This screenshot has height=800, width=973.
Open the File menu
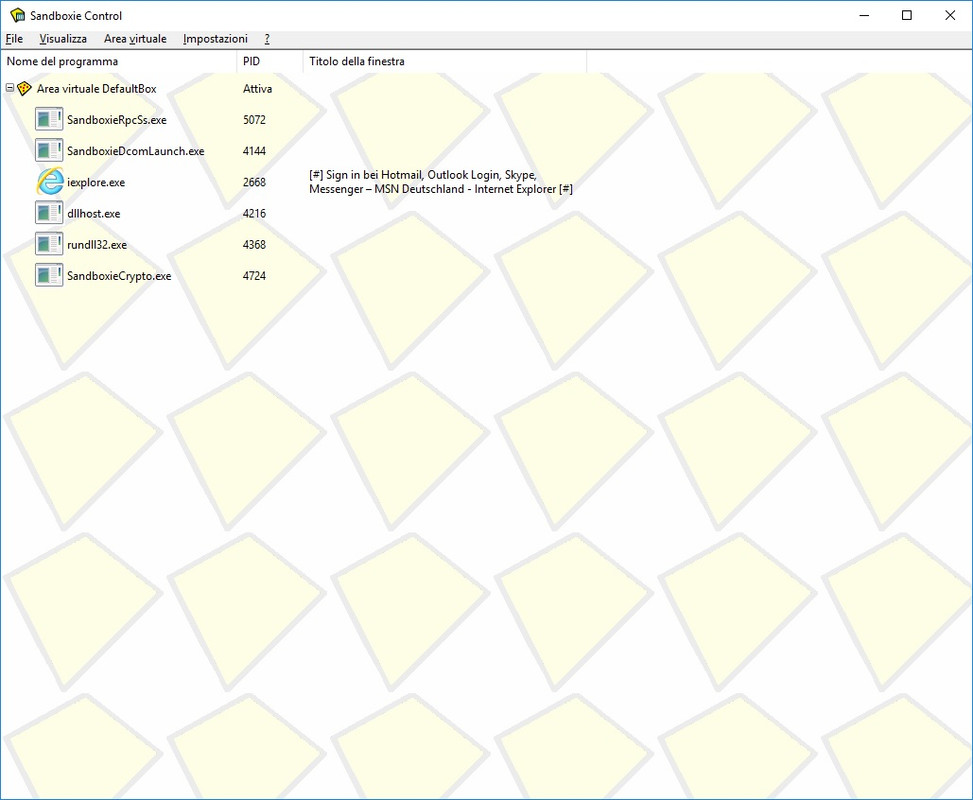tap(14, 39)
